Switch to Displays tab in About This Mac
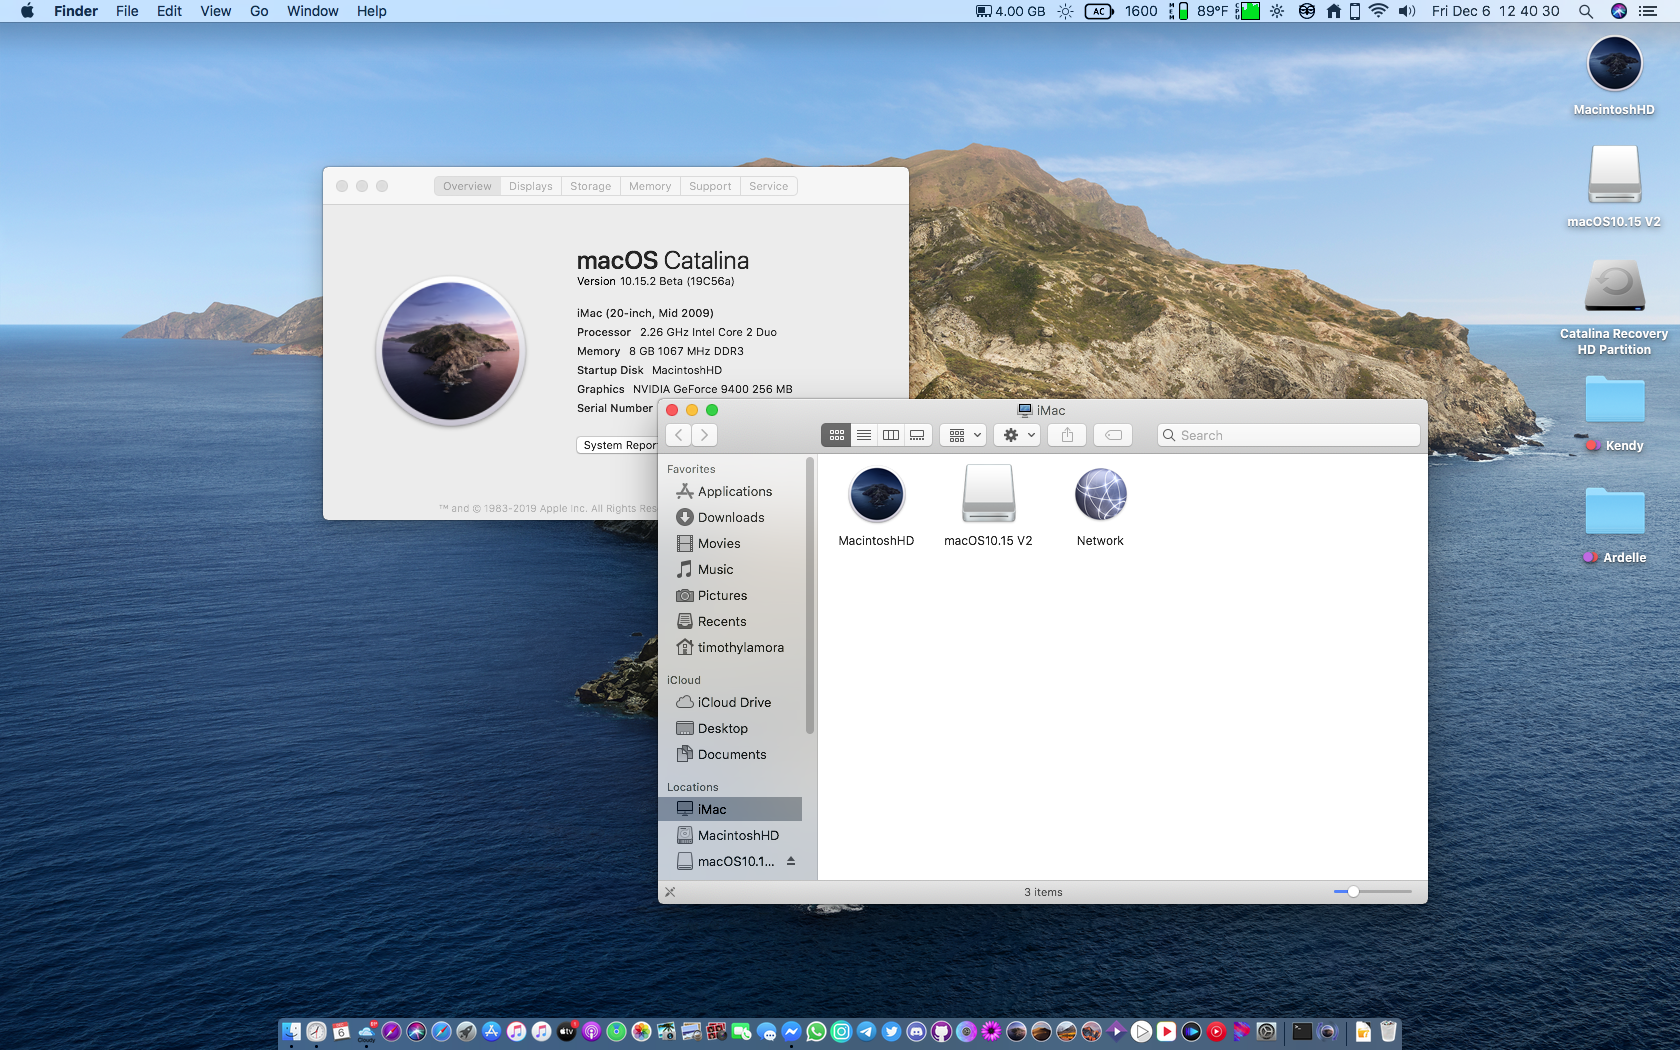Screen dimensions: 1680x1050 coord(530,186)
